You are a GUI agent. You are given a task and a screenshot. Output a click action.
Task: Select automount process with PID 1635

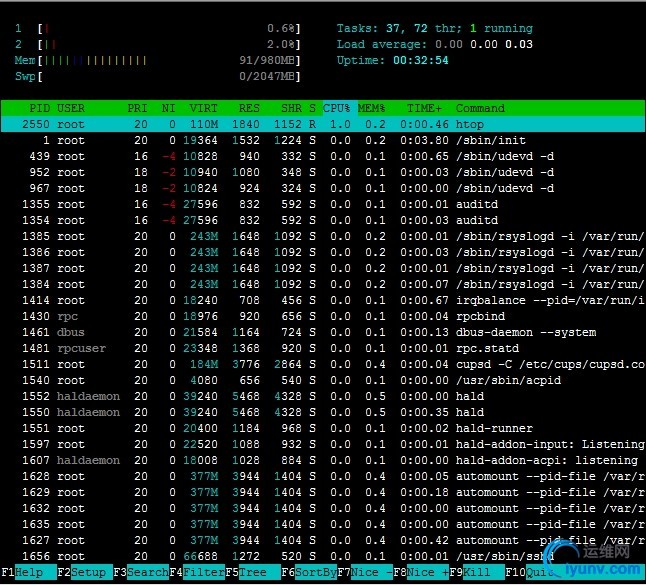[x=323, y=524]
